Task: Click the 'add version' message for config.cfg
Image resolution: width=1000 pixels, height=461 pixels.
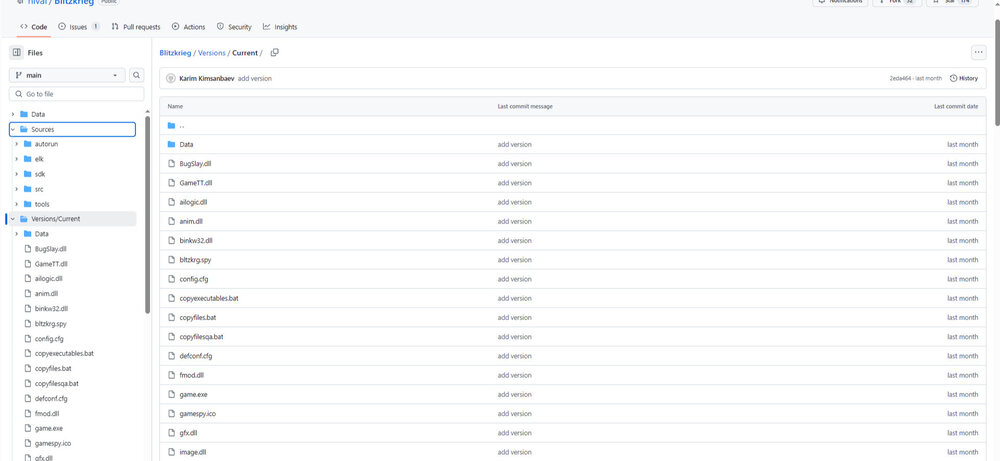Action: coord(515,279)
